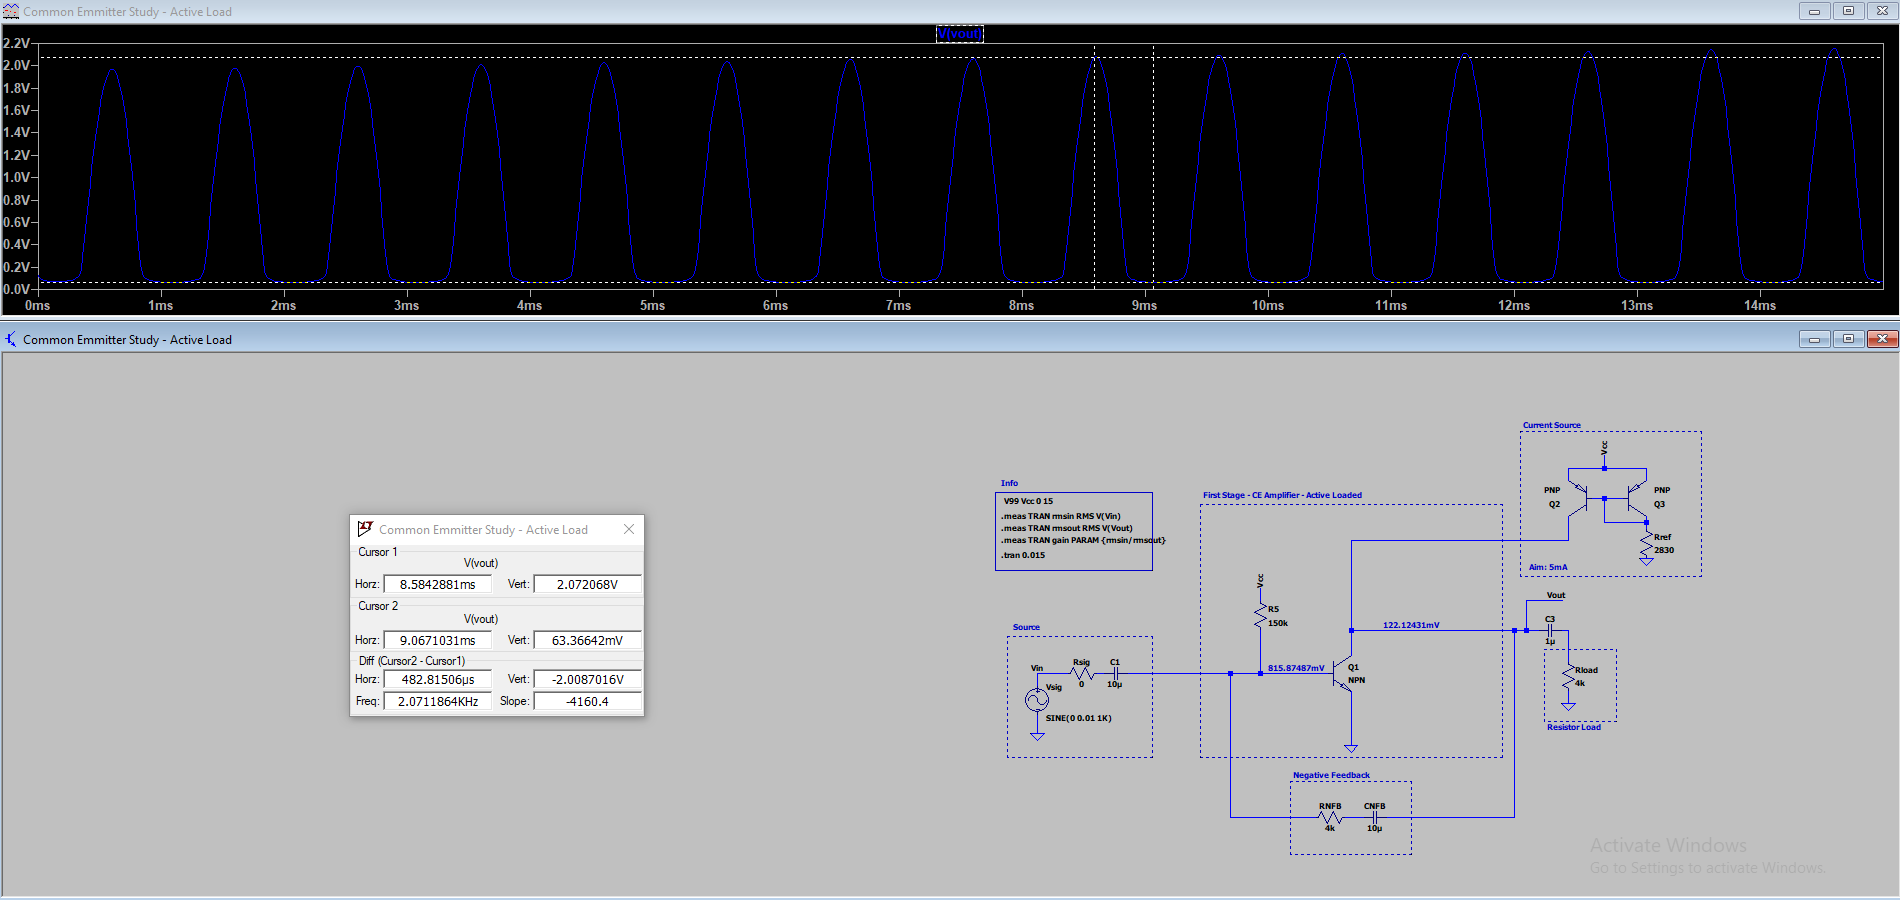Select the C3 1µ output capacitor

tap(1550, 630)
